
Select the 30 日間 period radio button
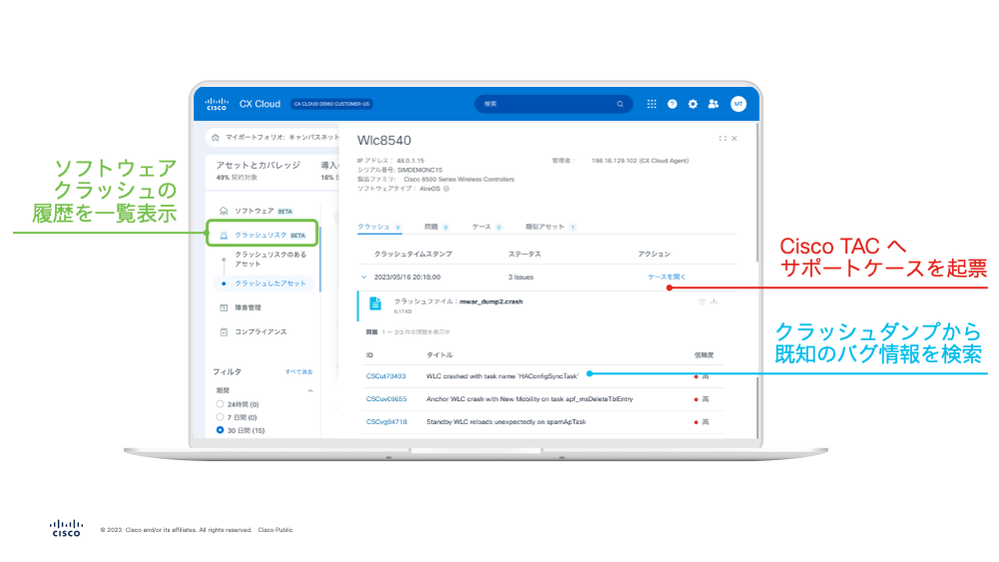point(220,430)
